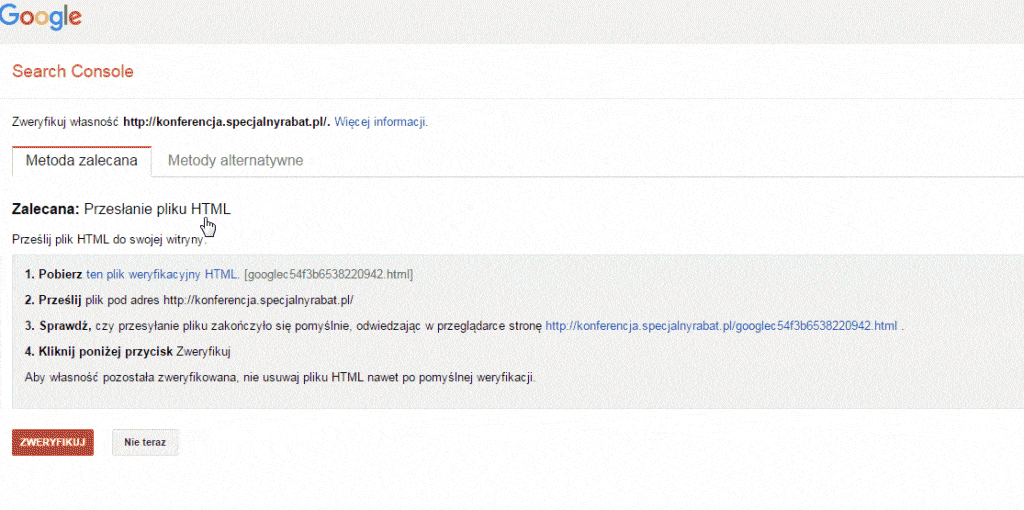Download ten plik weryfikacyjny HTML
The width and height of the screenshot is (1024, 510).
(x=162, y=274)
